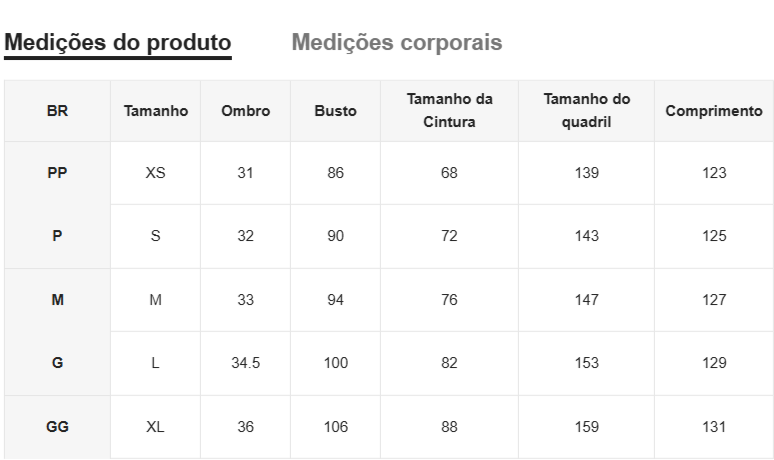Viewport: 774px width, 460px height.
Task: Select the Comprimento column header
Action: click(x=714, y=111)
